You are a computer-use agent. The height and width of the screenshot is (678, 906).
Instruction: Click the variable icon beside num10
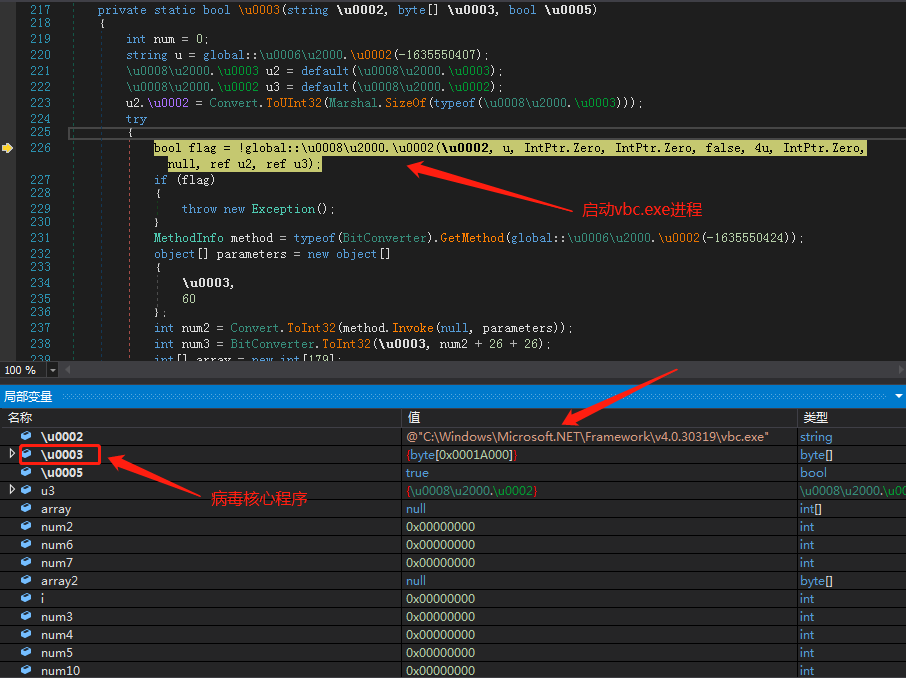(27, 671)
